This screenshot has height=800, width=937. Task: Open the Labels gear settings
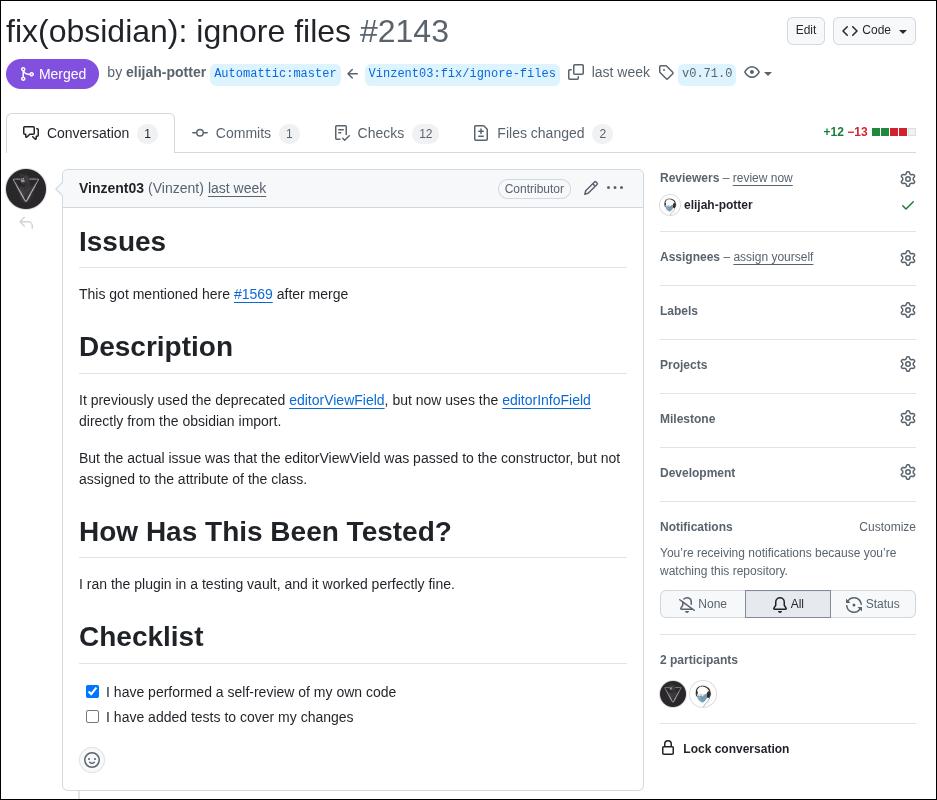click(907, 311)
